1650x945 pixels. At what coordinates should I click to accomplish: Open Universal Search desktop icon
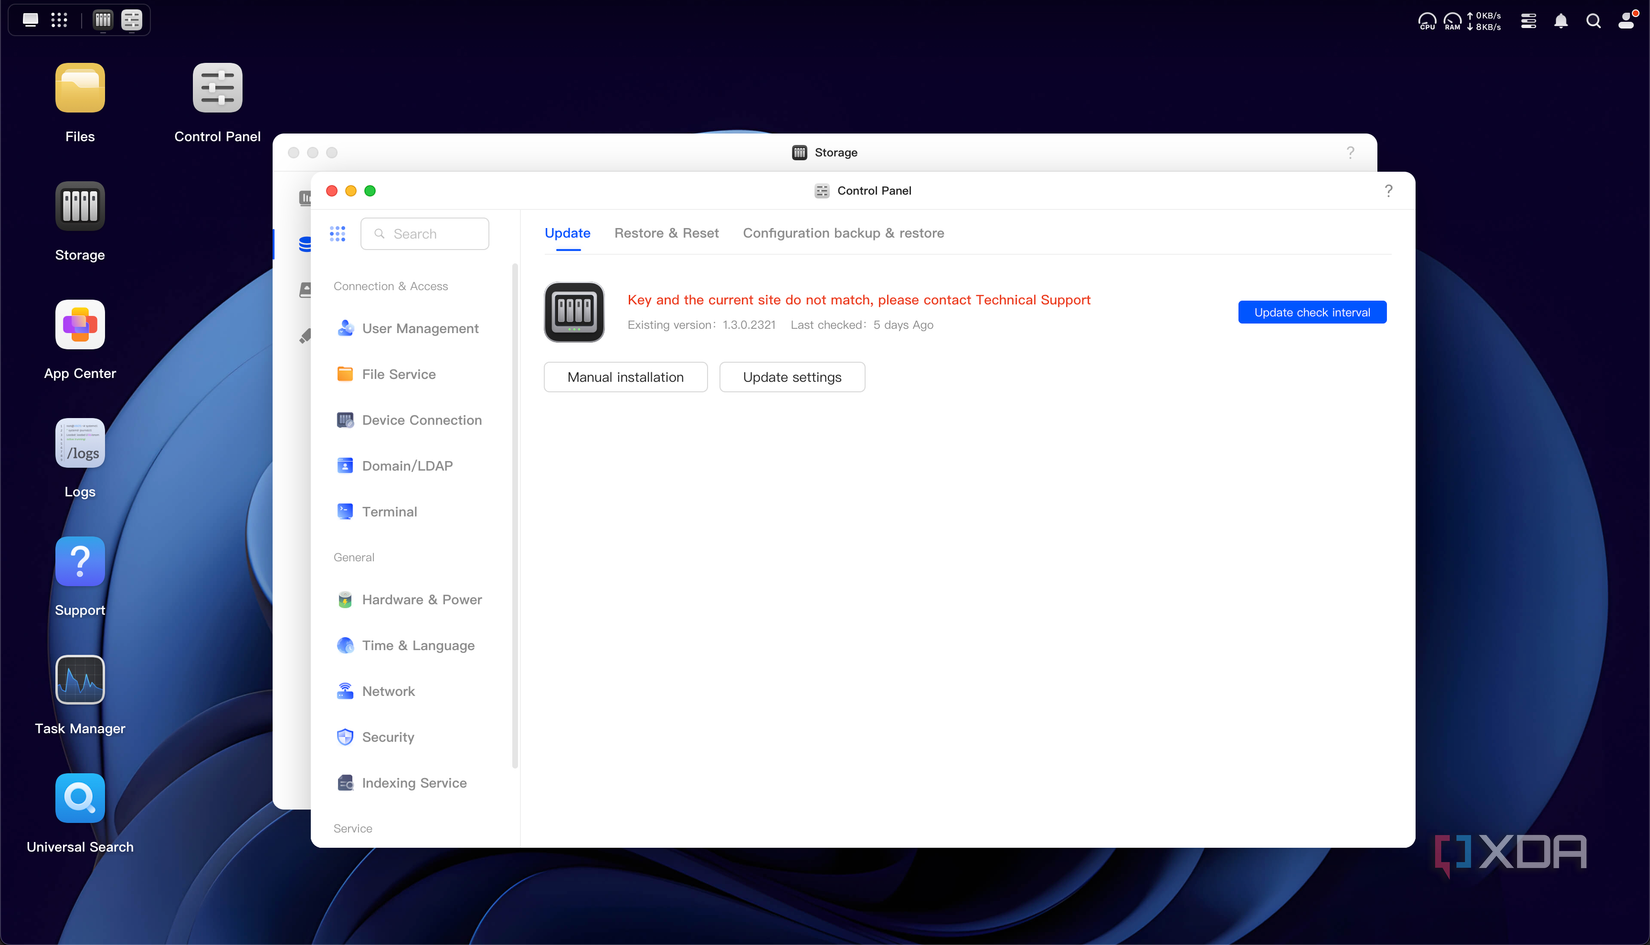[80, 799]
